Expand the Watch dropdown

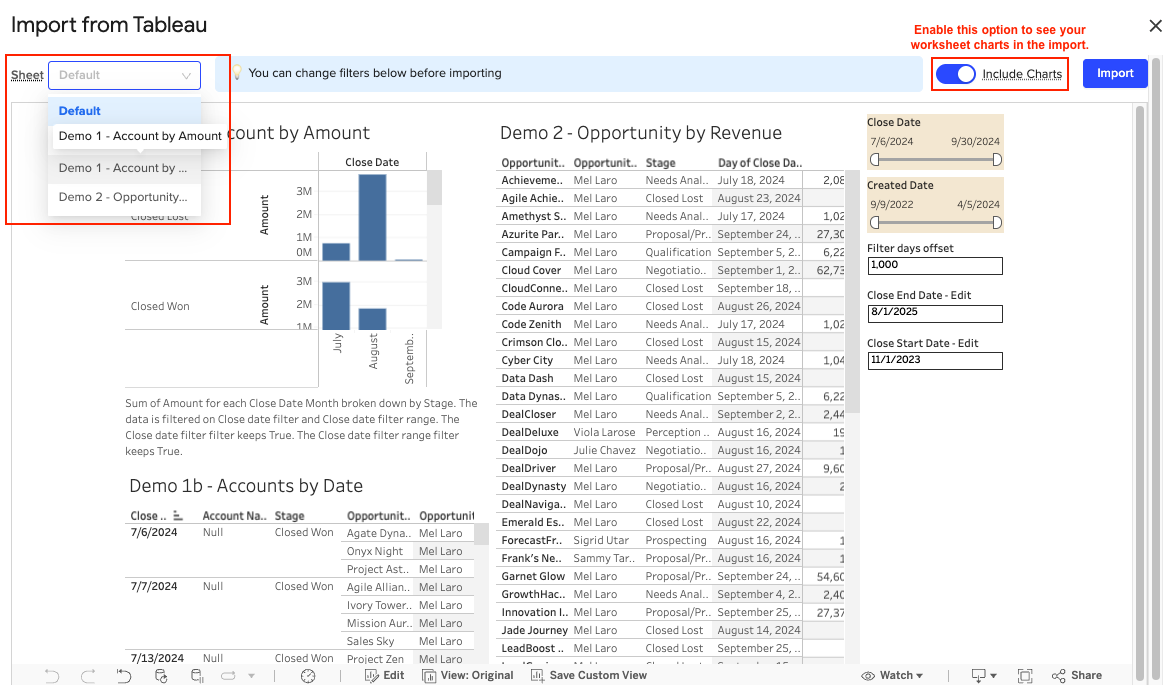tap(892, 676)
